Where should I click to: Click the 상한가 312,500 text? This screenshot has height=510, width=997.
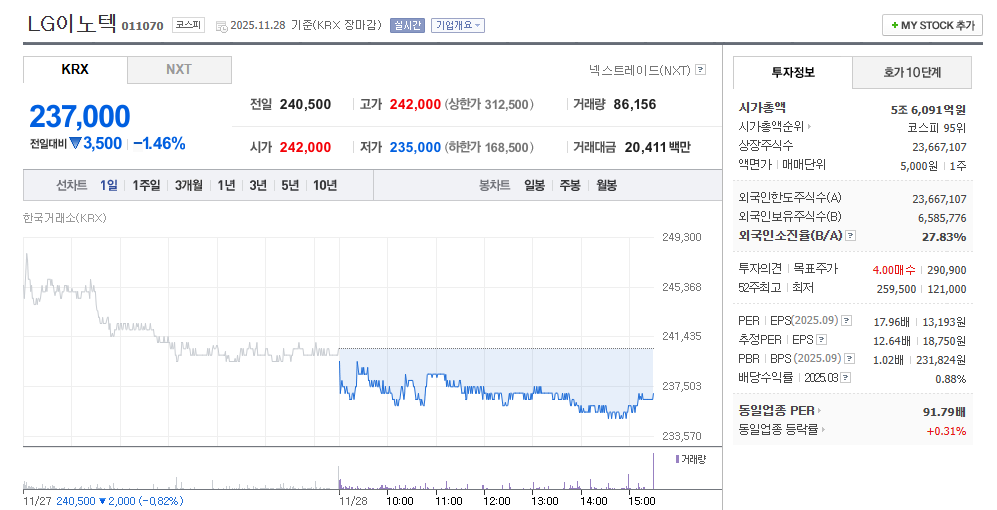(x=489, y=105)
